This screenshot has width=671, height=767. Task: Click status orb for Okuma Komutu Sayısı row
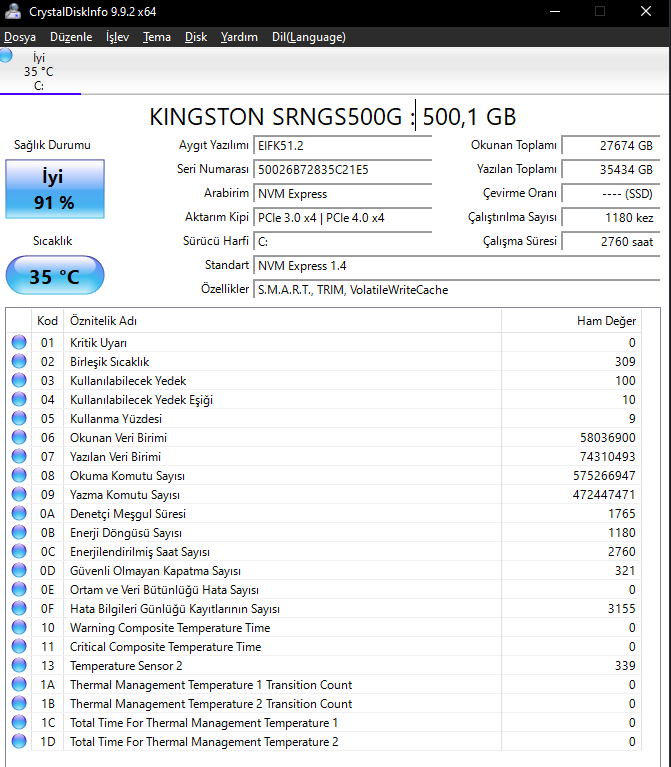click(x=19, y=475)
